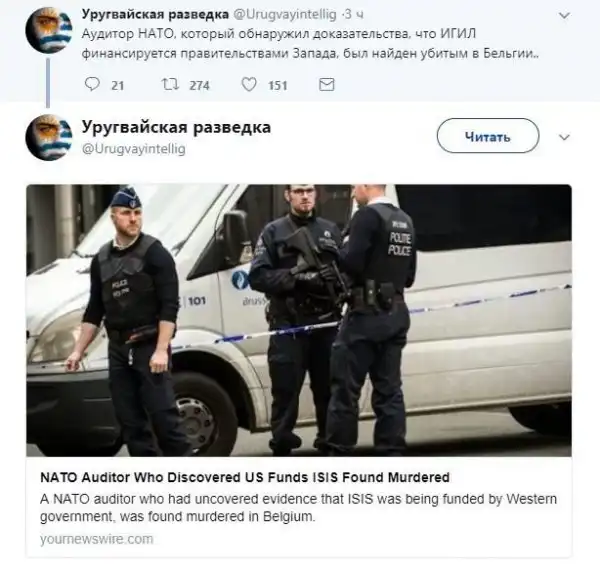The height and width of the screenshot is (569, 600).
Task: Visit the yournewswire.com source link
Action: pos(96,539)
